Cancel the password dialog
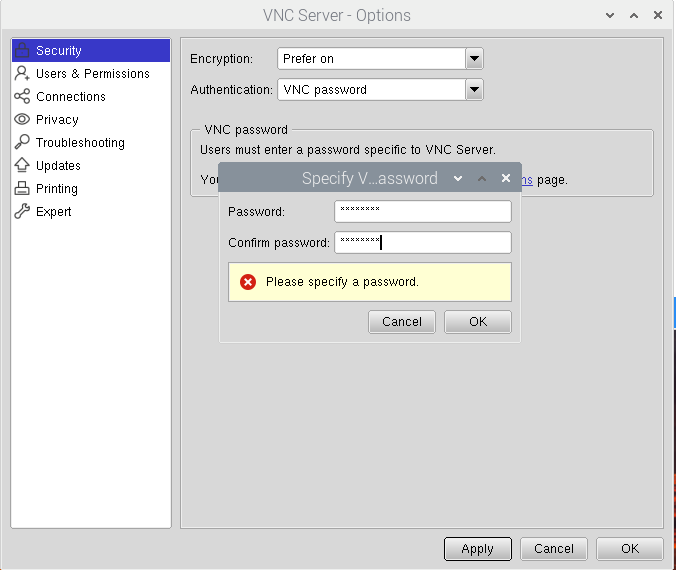 click(402, 321)
